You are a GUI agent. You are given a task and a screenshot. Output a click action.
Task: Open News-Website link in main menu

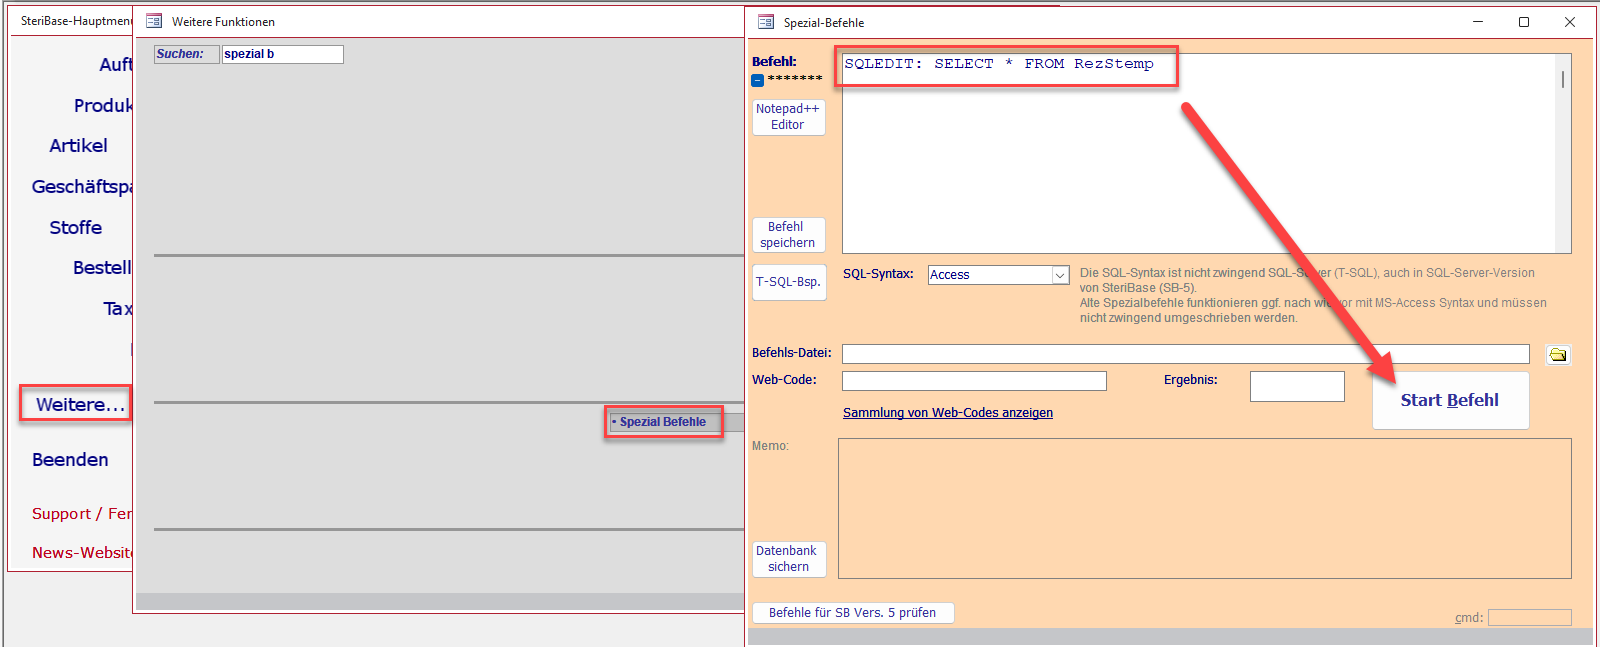[82, 553]
